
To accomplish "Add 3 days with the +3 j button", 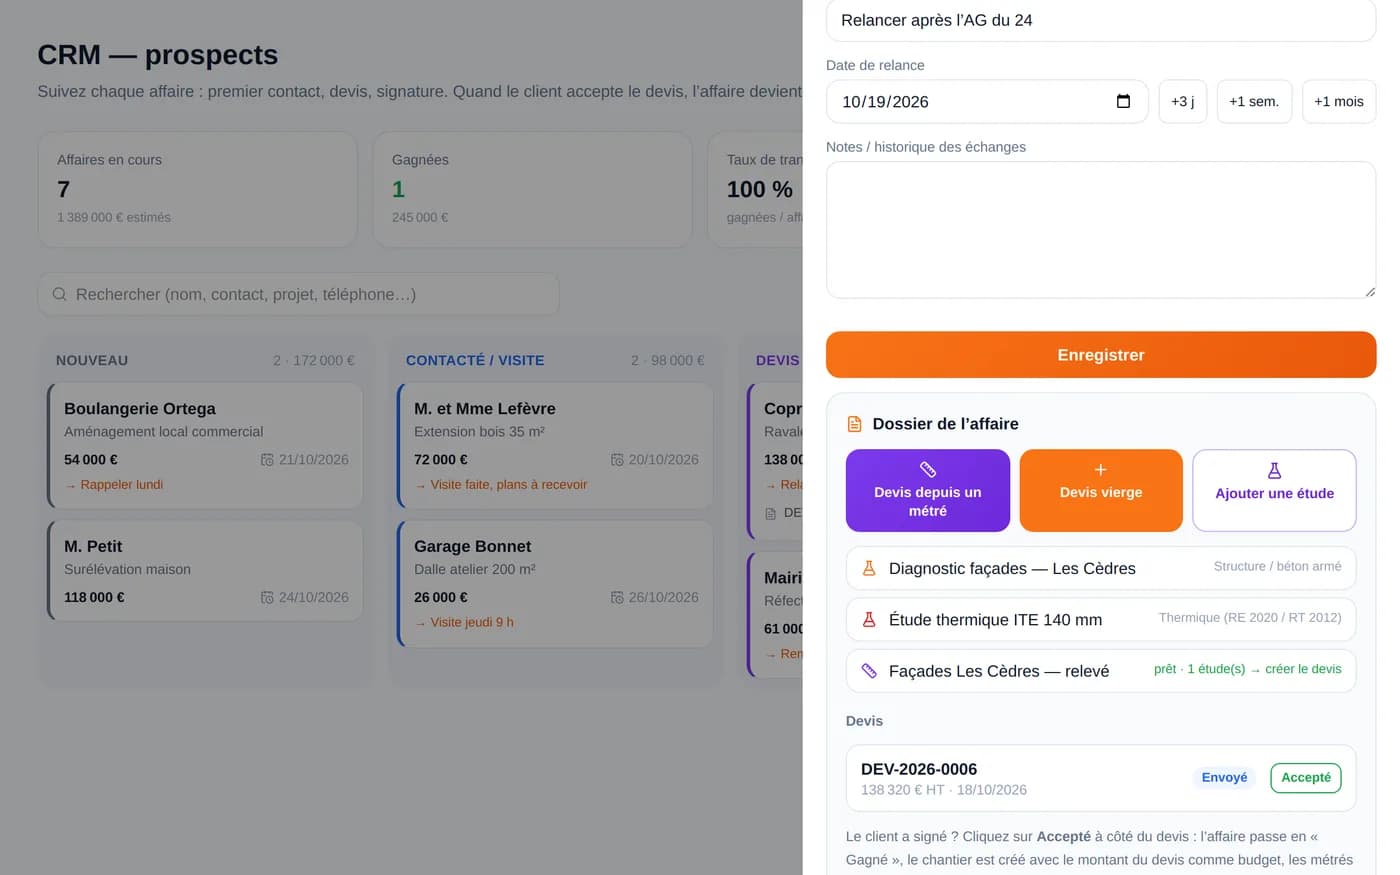I will pos(1183,101).
